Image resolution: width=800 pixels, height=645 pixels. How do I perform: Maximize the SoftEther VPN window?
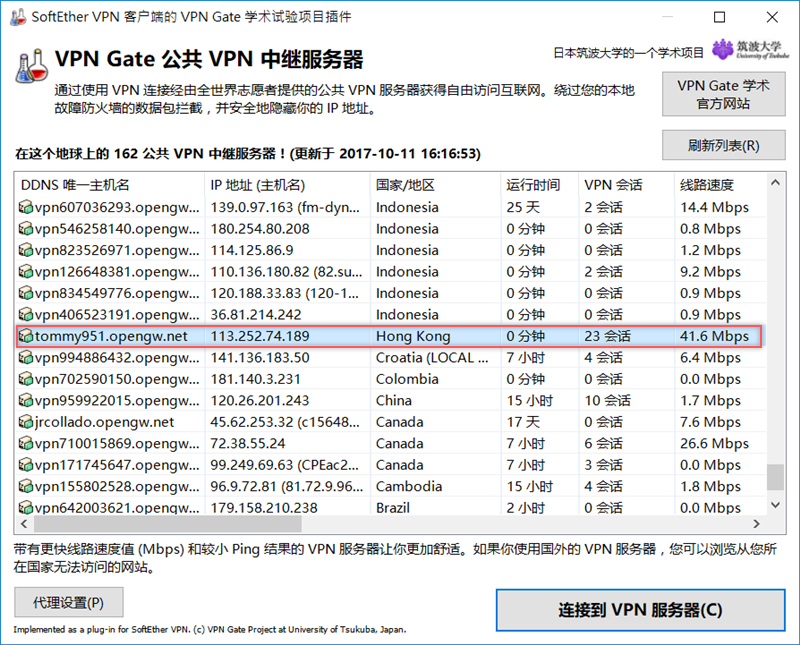[719, 17]
